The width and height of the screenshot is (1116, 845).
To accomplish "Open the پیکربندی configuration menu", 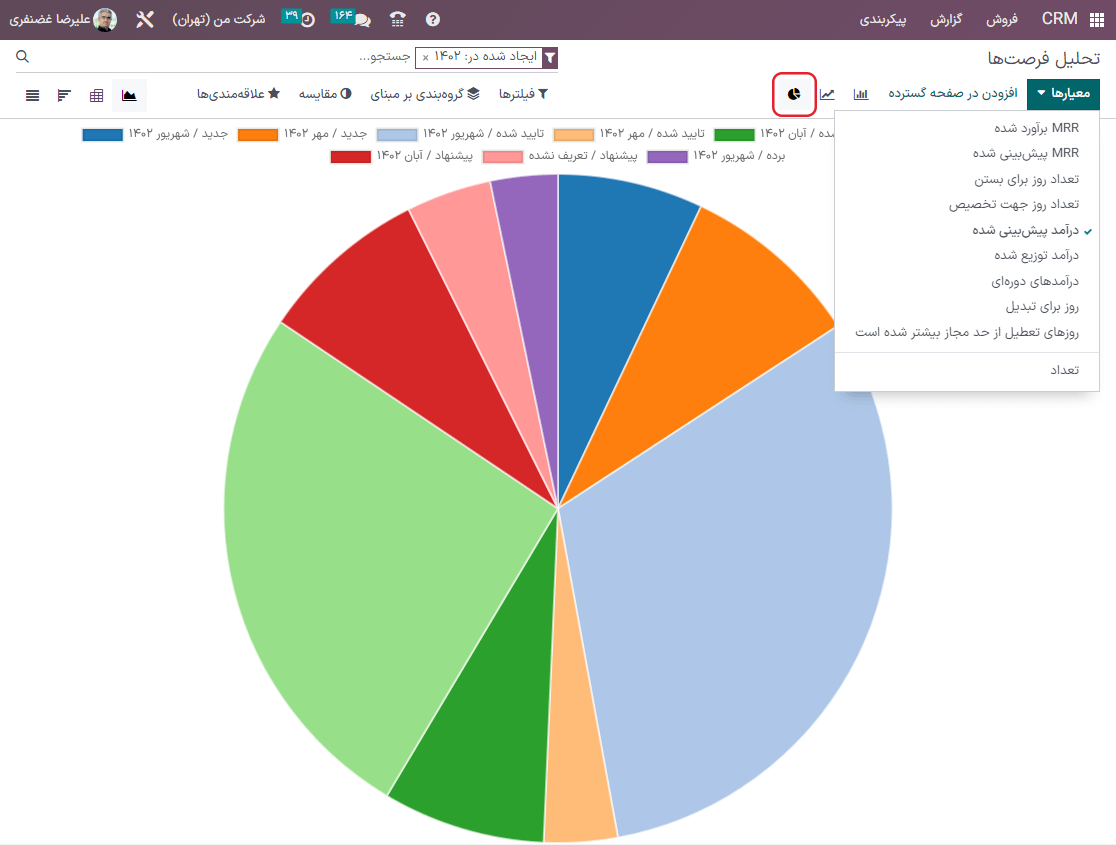I will point(883,19).
